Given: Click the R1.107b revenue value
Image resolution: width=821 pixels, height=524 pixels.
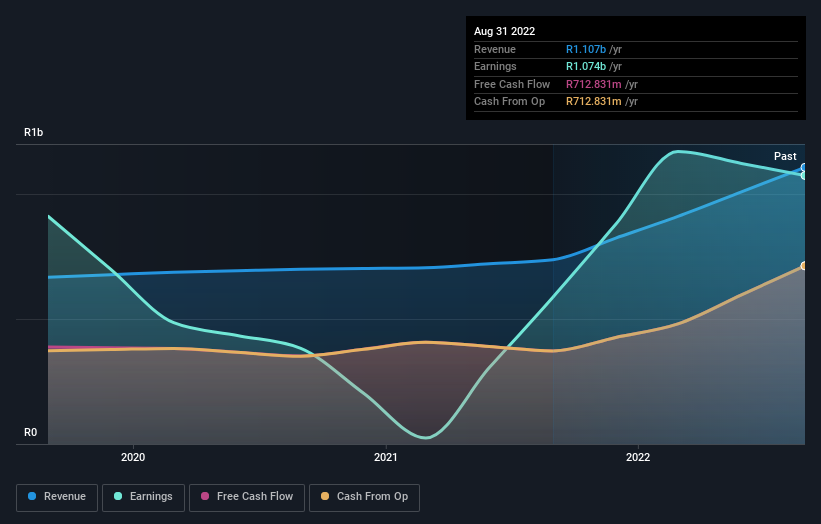Looking at the screenshot, I should [x=585, y=49].
